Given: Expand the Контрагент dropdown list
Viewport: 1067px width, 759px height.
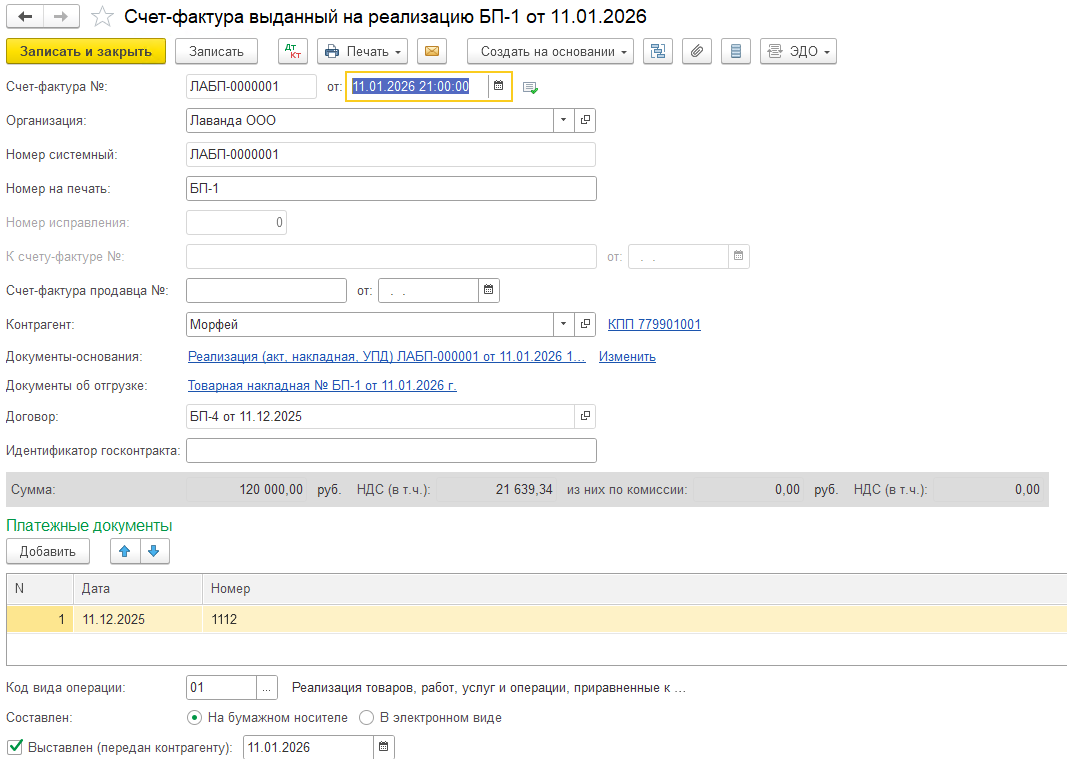Looking at the screenshot, I should 563,325.
